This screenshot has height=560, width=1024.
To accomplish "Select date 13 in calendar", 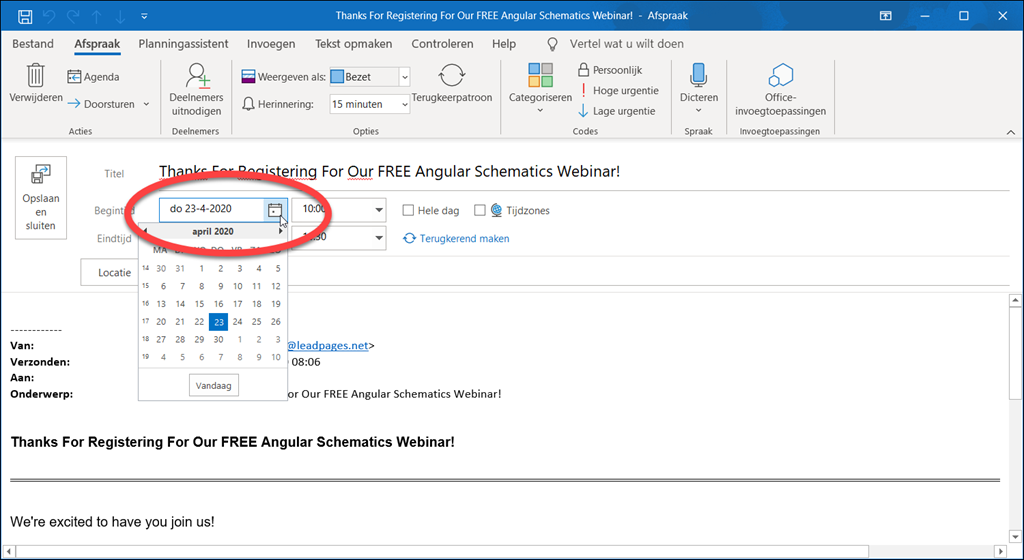I will click(161, 304).
